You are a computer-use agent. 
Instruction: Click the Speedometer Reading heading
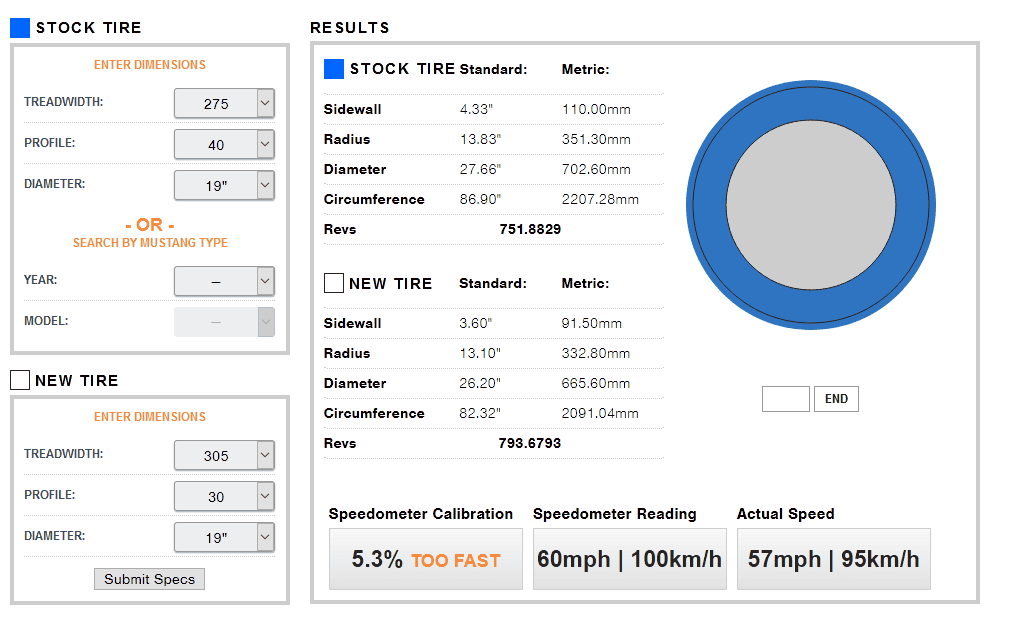tap(614, 514)
